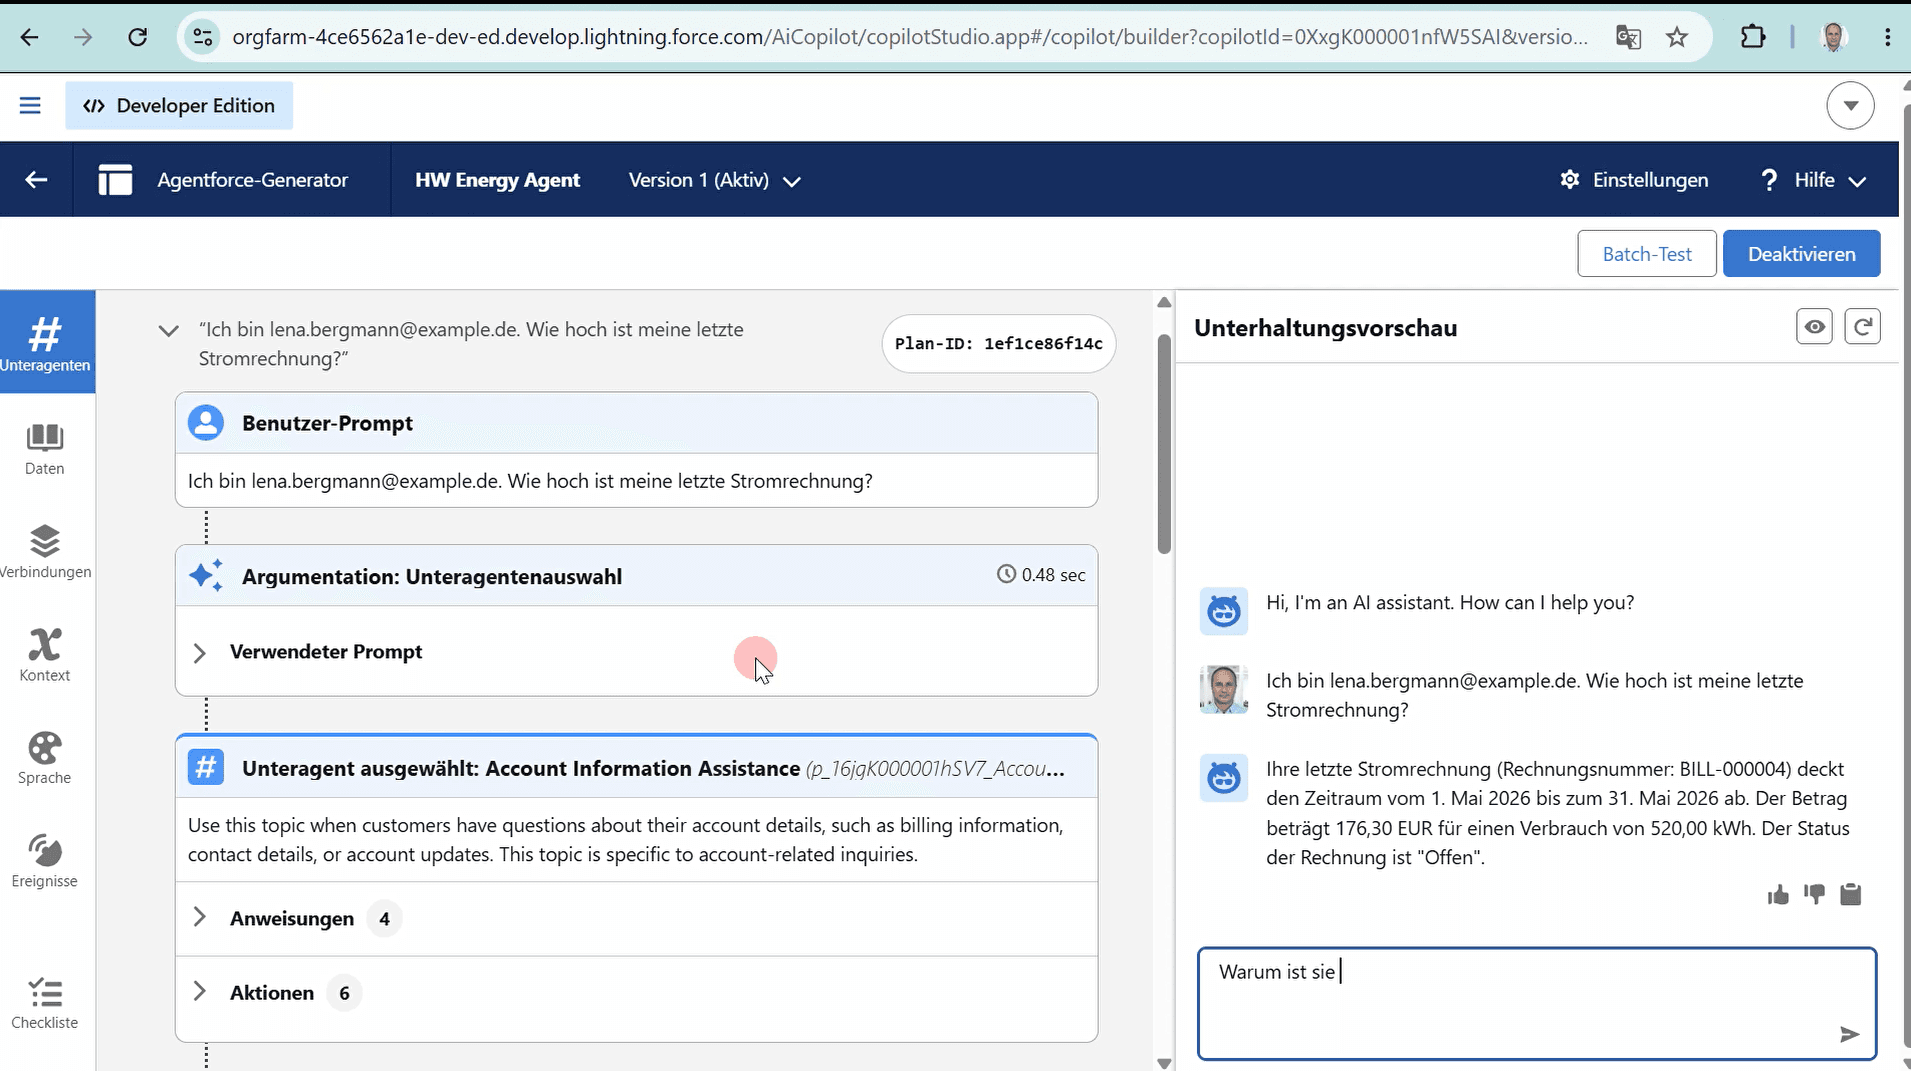Open the Agentforce-Generator link
Screen dimensions: 1911x1071
252,180
